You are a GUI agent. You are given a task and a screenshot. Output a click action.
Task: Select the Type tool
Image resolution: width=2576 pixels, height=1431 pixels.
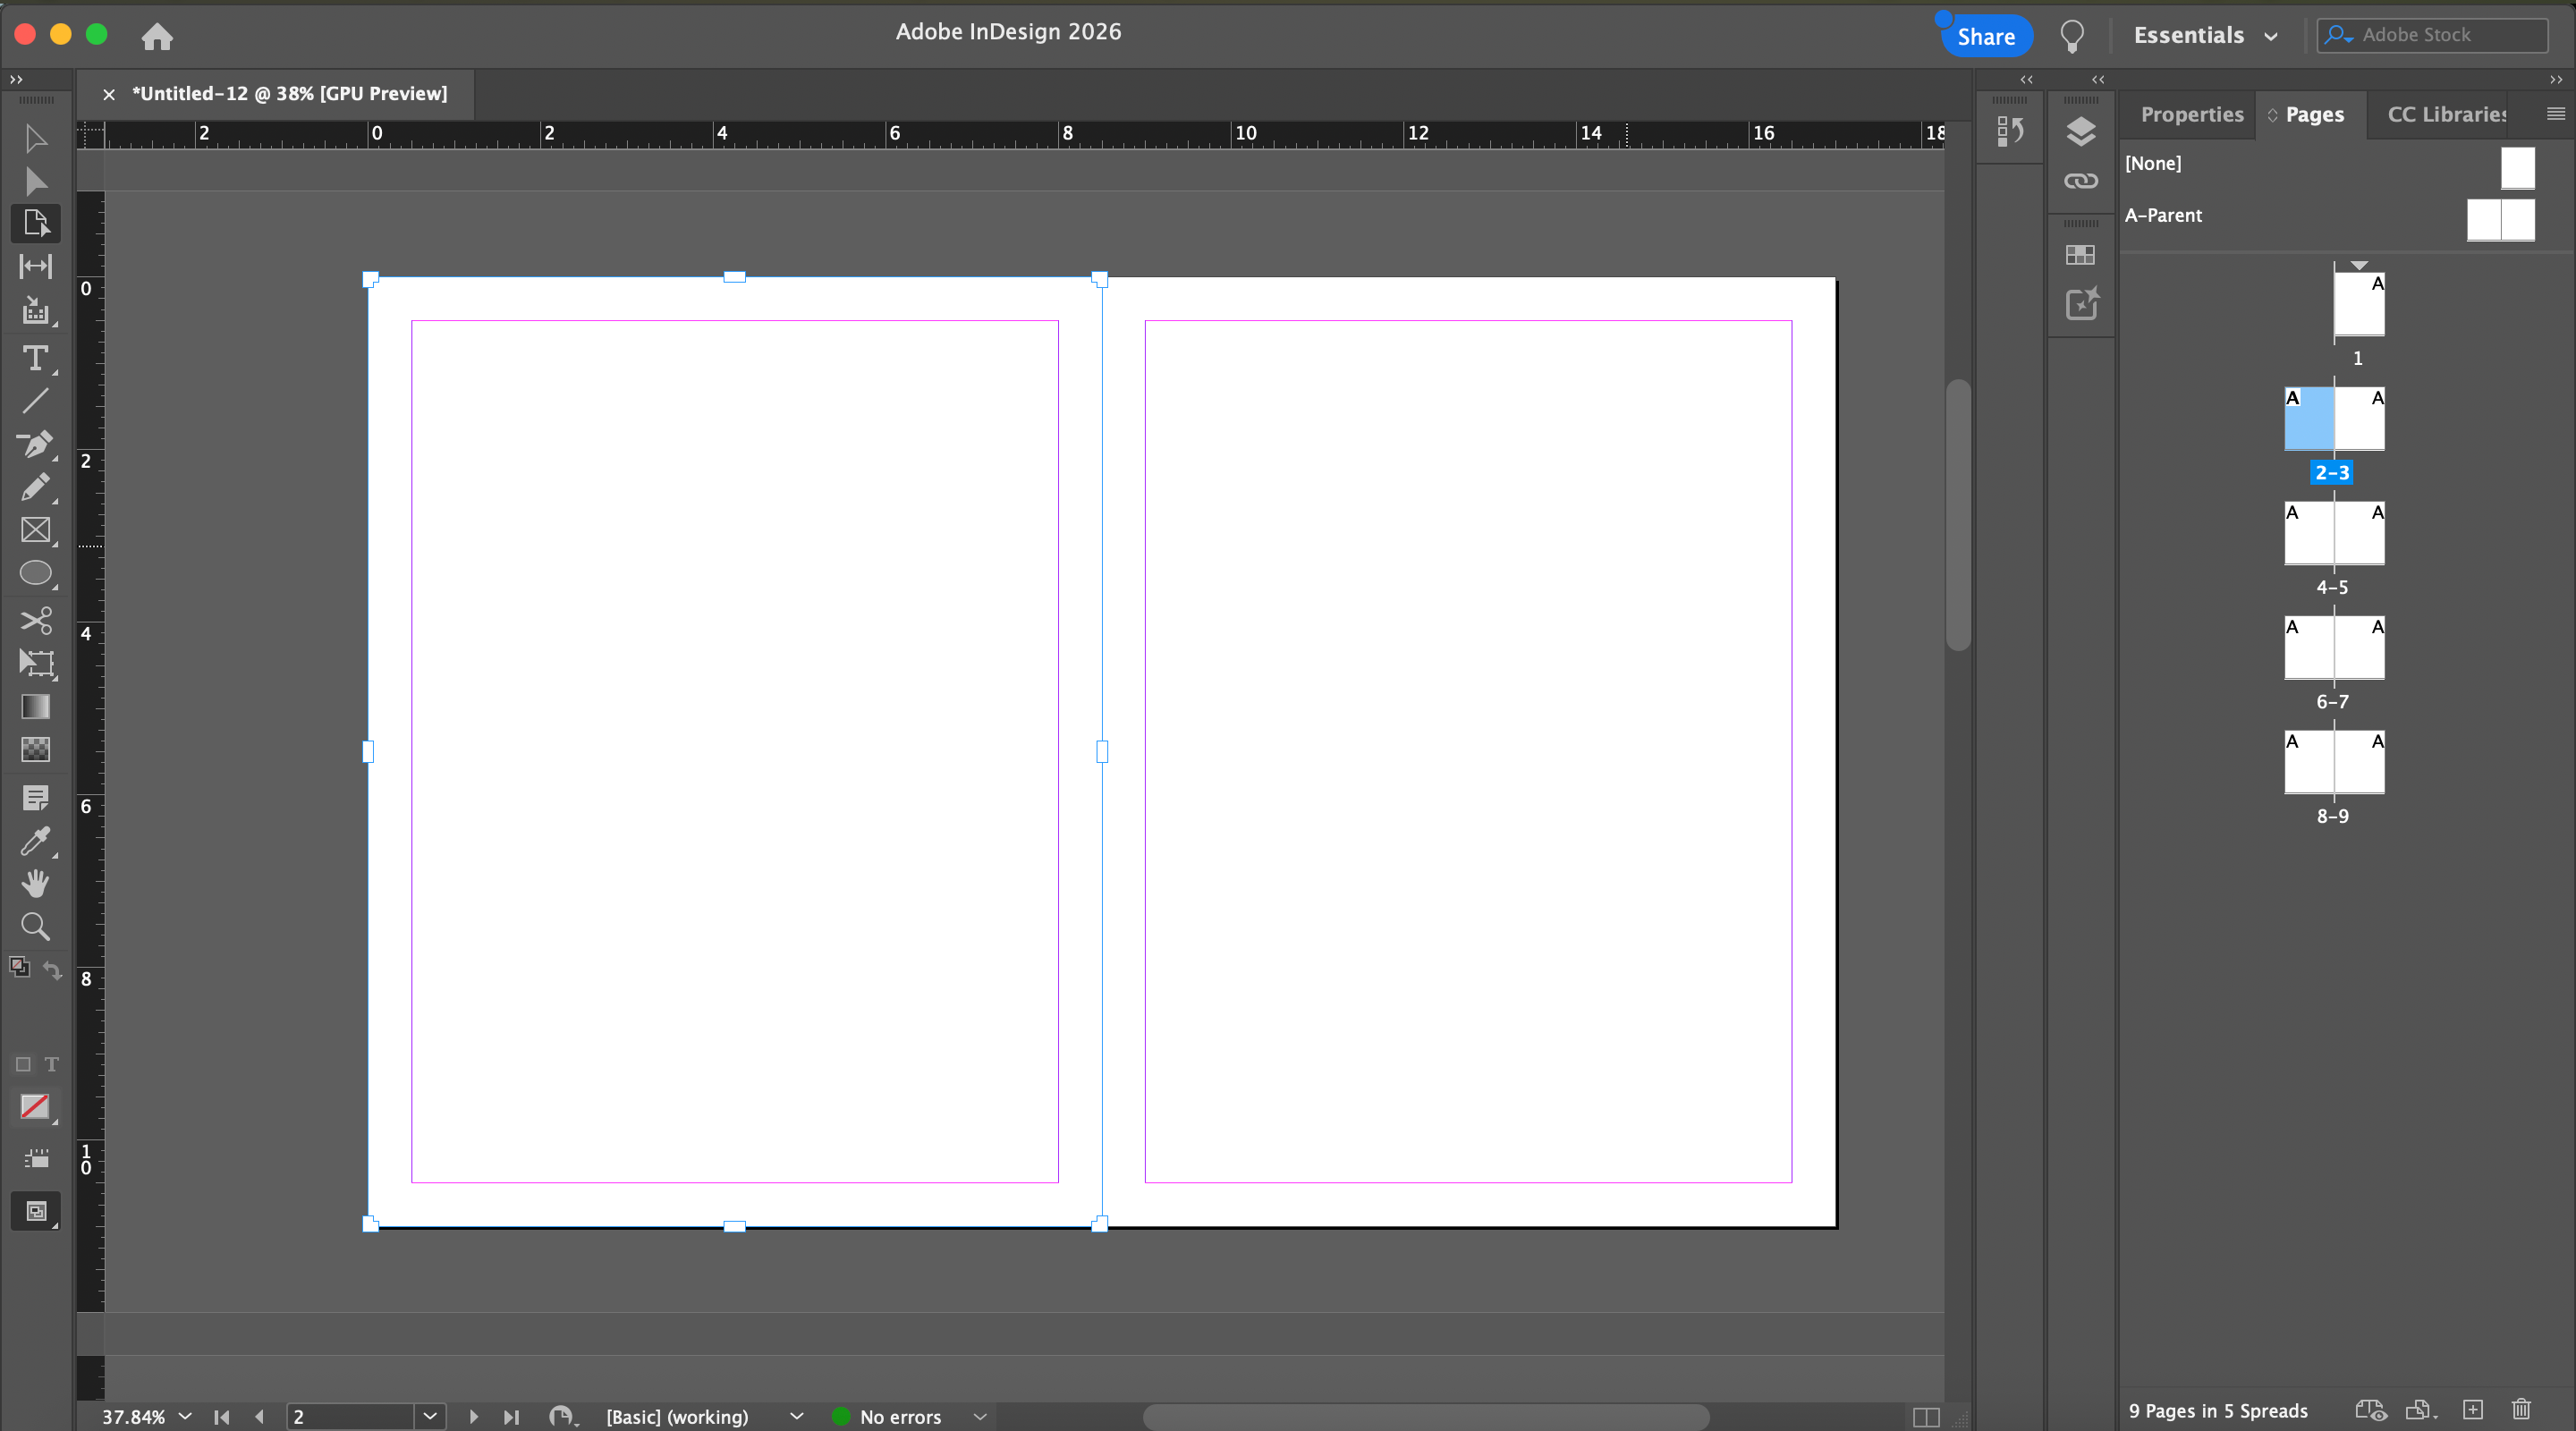pos(35,358)
